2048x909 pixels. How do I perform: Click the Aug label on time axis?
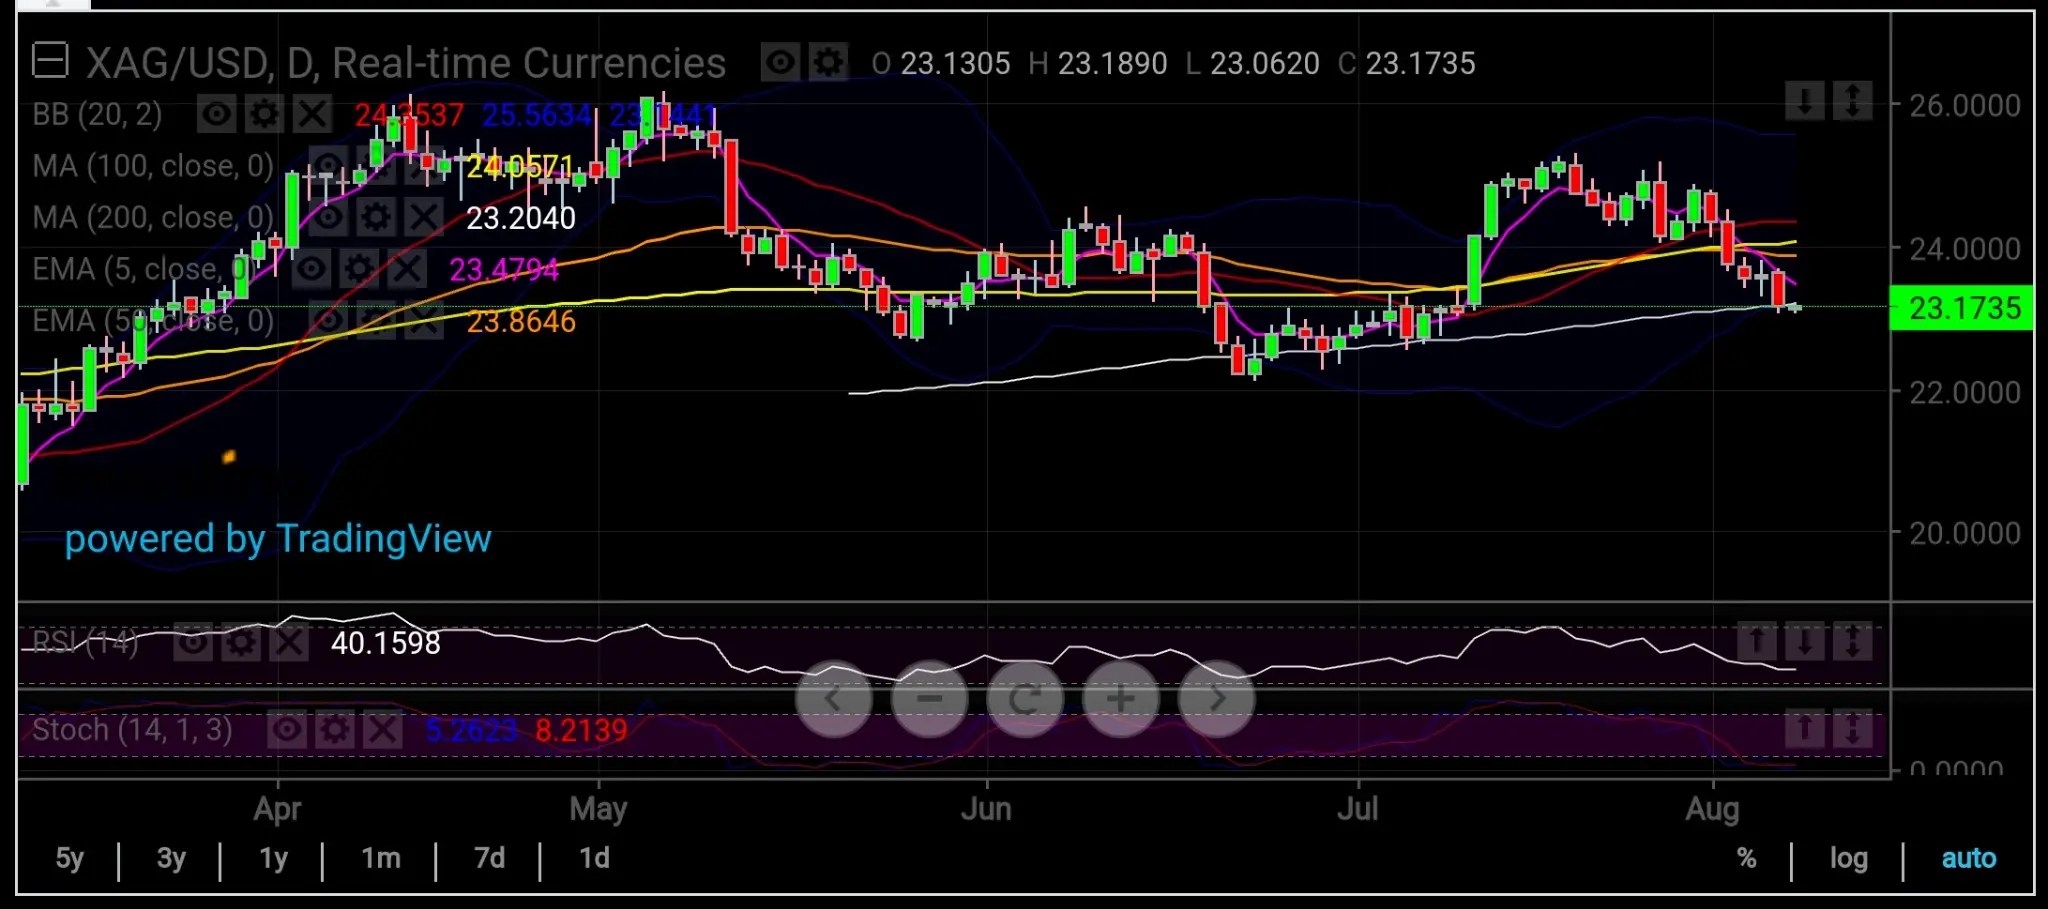[x=1712, y=808]
